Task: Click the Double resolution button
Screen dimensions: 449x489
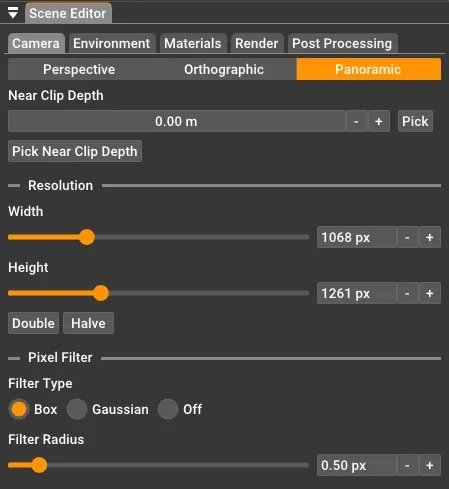Action: coord(34,323)
